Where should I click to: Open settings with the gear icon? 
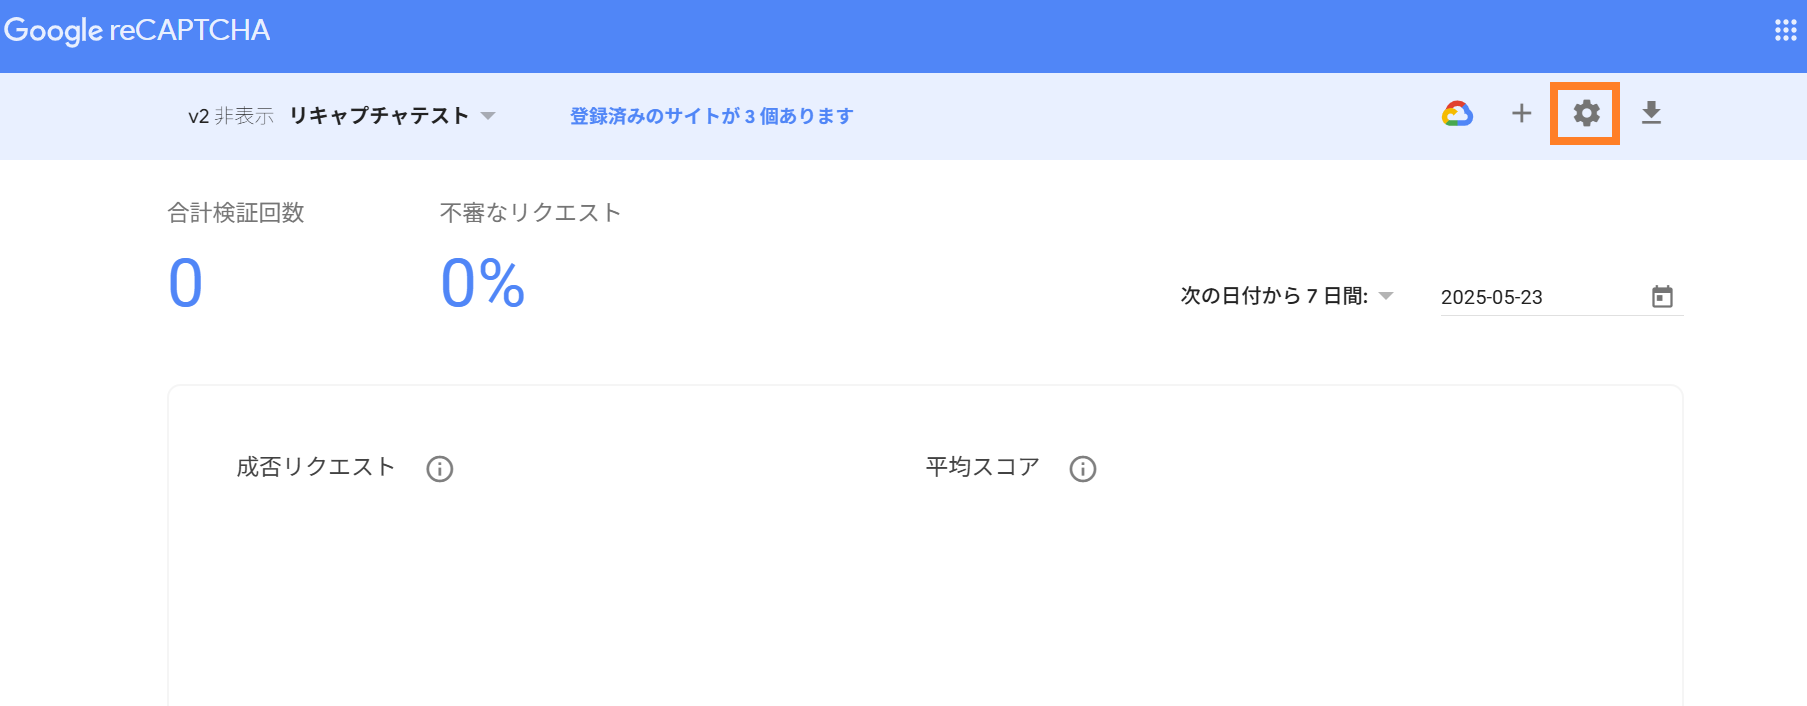(1586, 114)
